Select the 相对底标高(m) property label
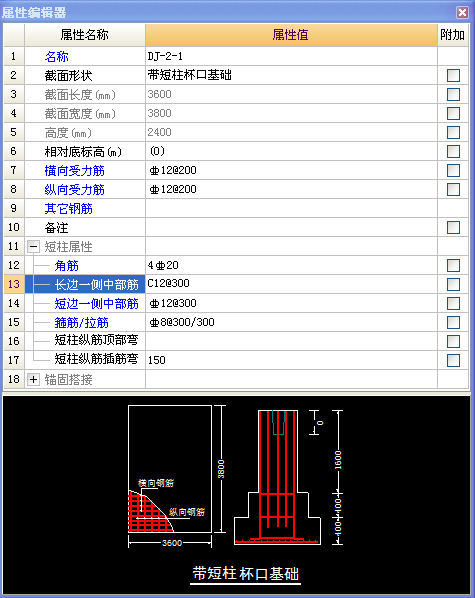The image size is (475, 598). coord(83,152)
